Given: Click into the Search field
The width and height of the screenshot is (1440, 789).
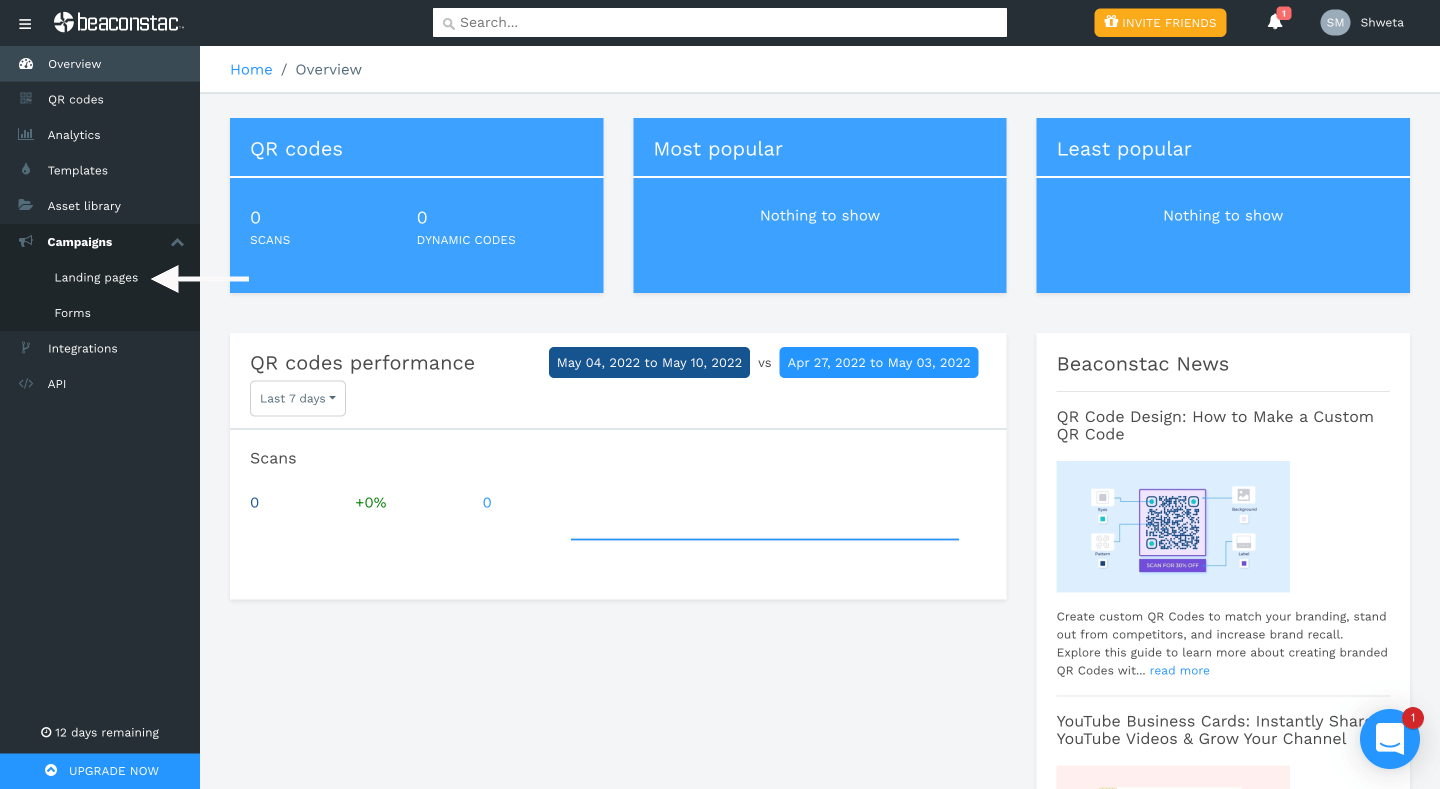Looking at the screenshot, I should click(x=720, y=22).
